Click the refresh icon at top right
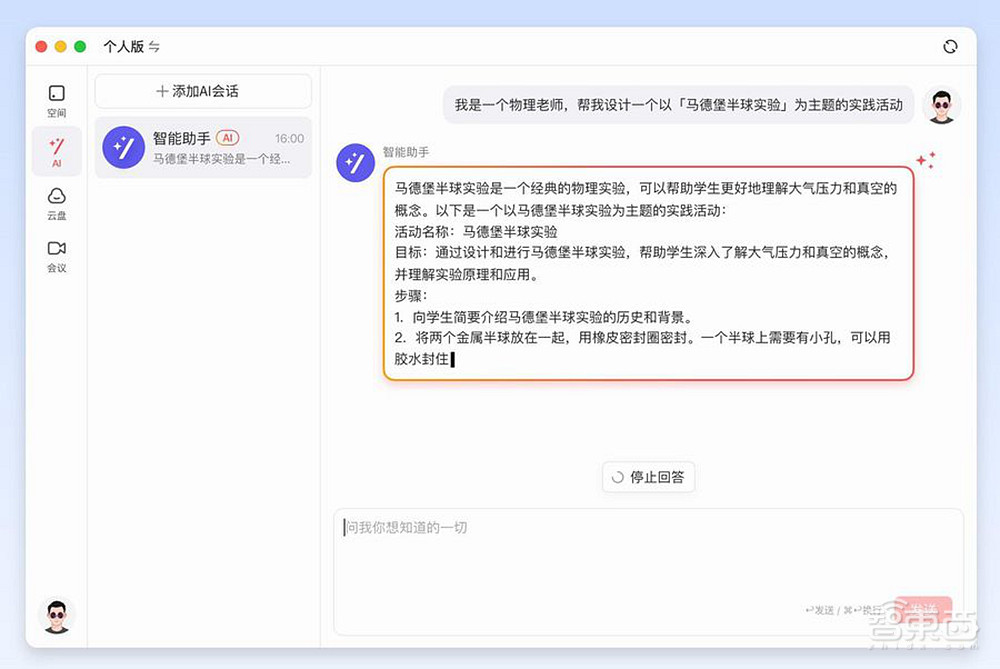 tap(950, 46)
